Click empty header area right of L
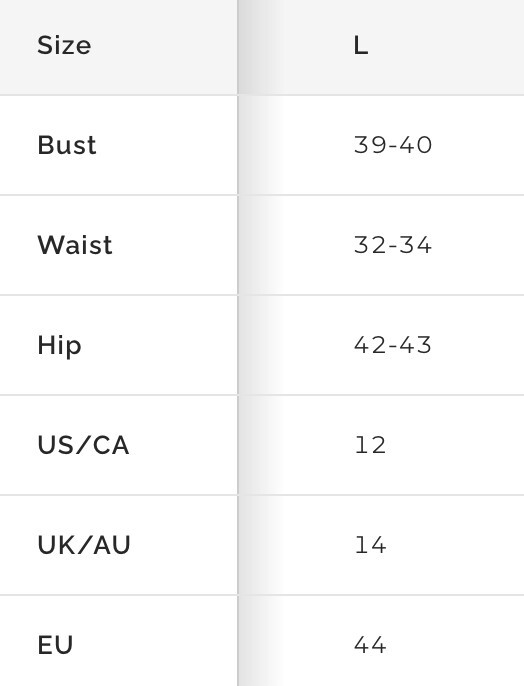The width and height of the screenshot is (524, 686). click(446, 45)
